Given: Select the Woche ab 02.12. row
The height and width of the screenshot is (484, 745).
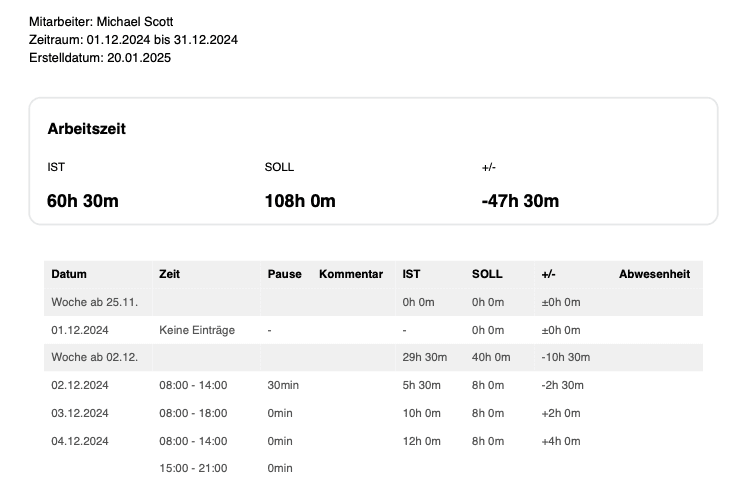Looking at the screenshot, I should point(373,357).
